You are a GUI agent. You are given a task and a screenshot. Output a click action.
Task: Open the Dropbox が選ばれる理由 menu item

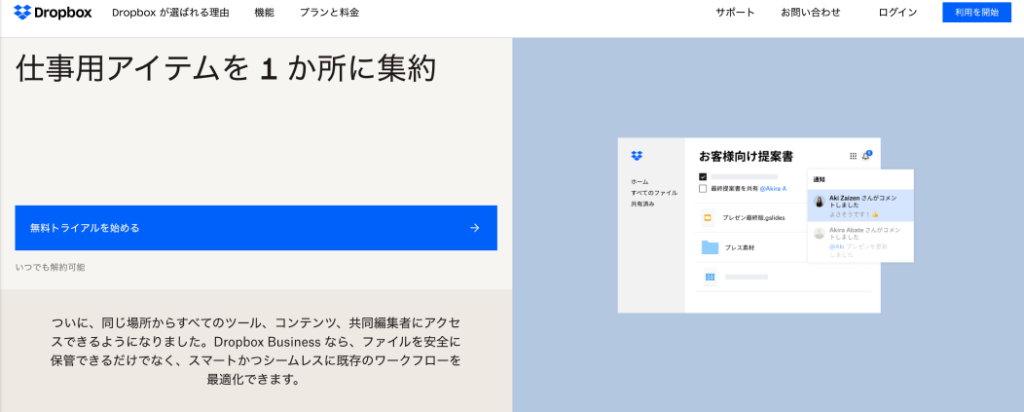tap(170, 12)
